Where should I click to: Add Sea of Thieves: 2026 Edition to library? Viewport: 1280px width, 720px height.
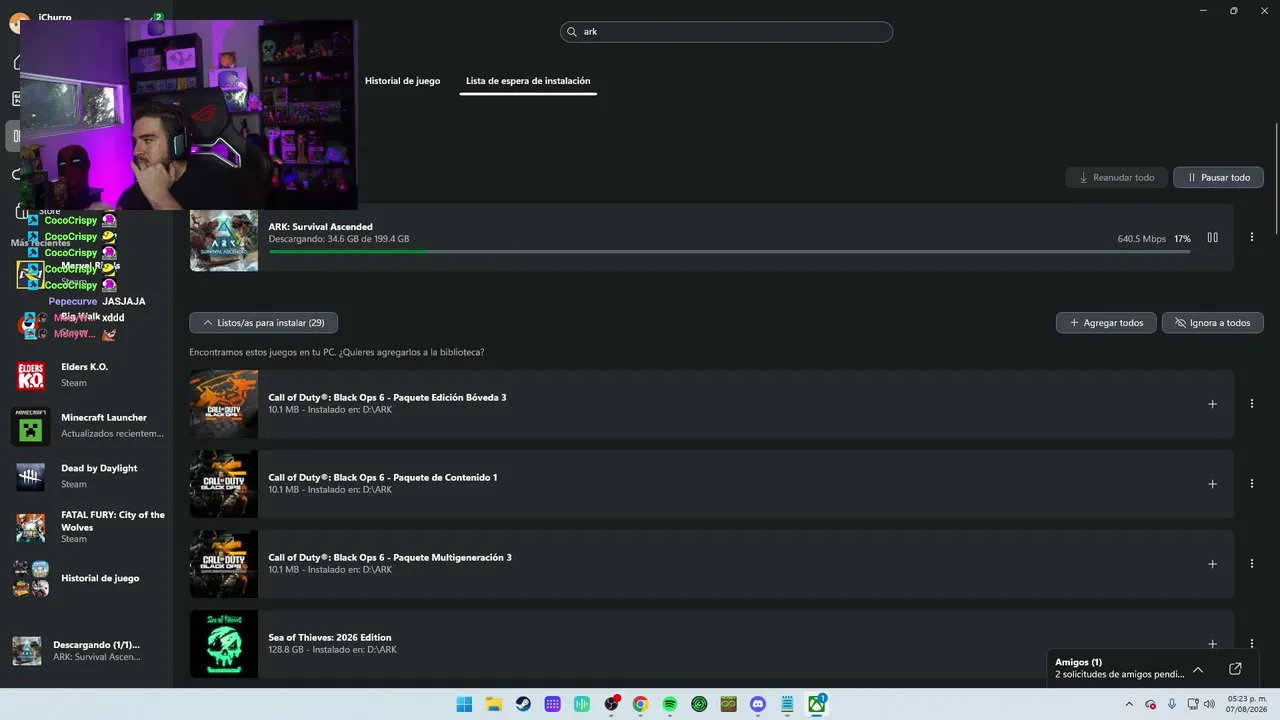point(1212,644)
